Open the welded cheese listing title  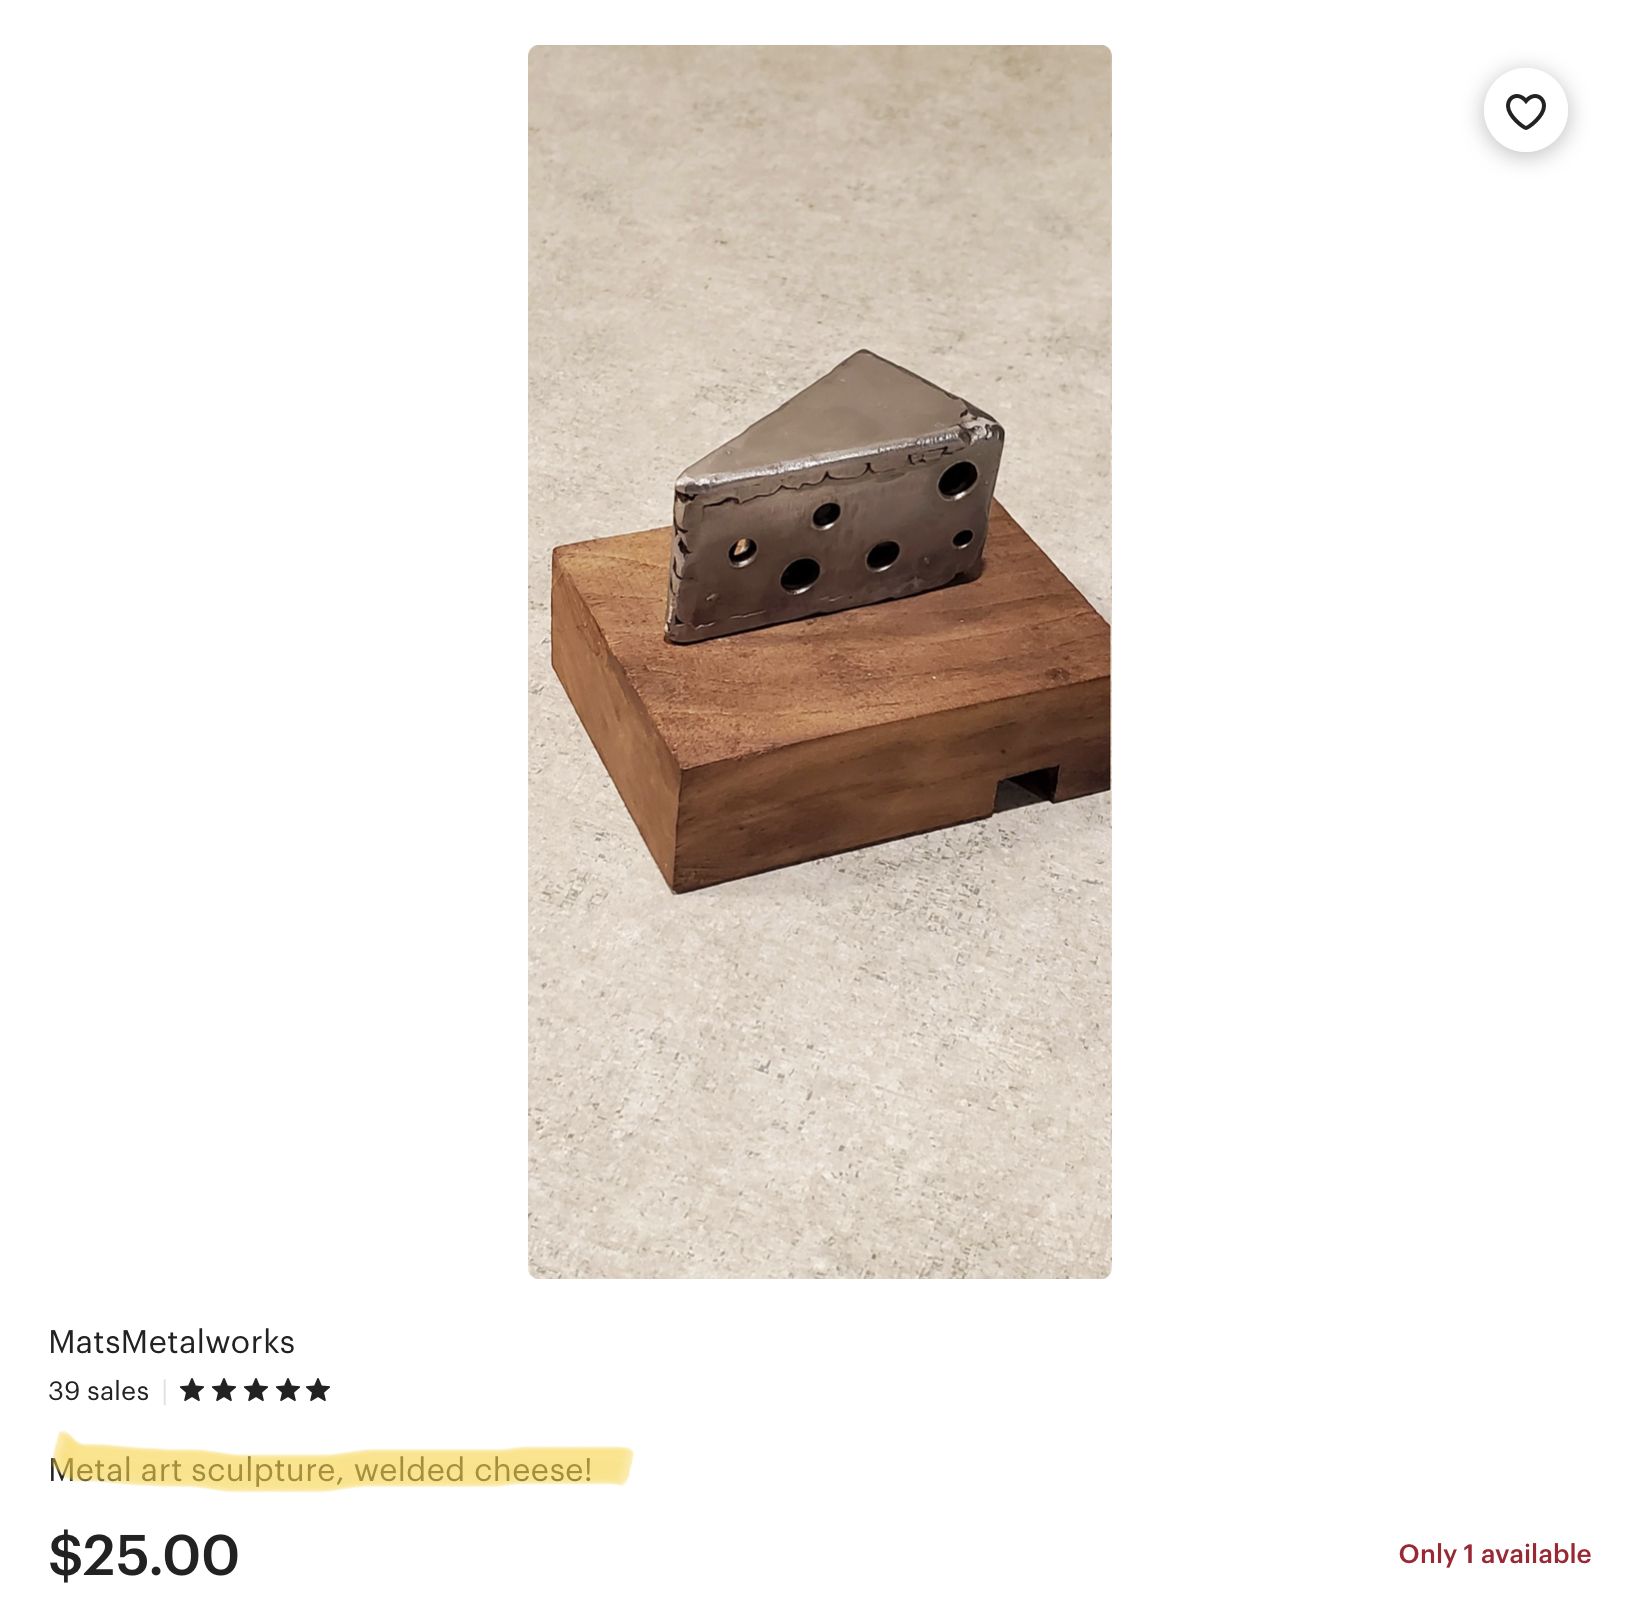321,1470
